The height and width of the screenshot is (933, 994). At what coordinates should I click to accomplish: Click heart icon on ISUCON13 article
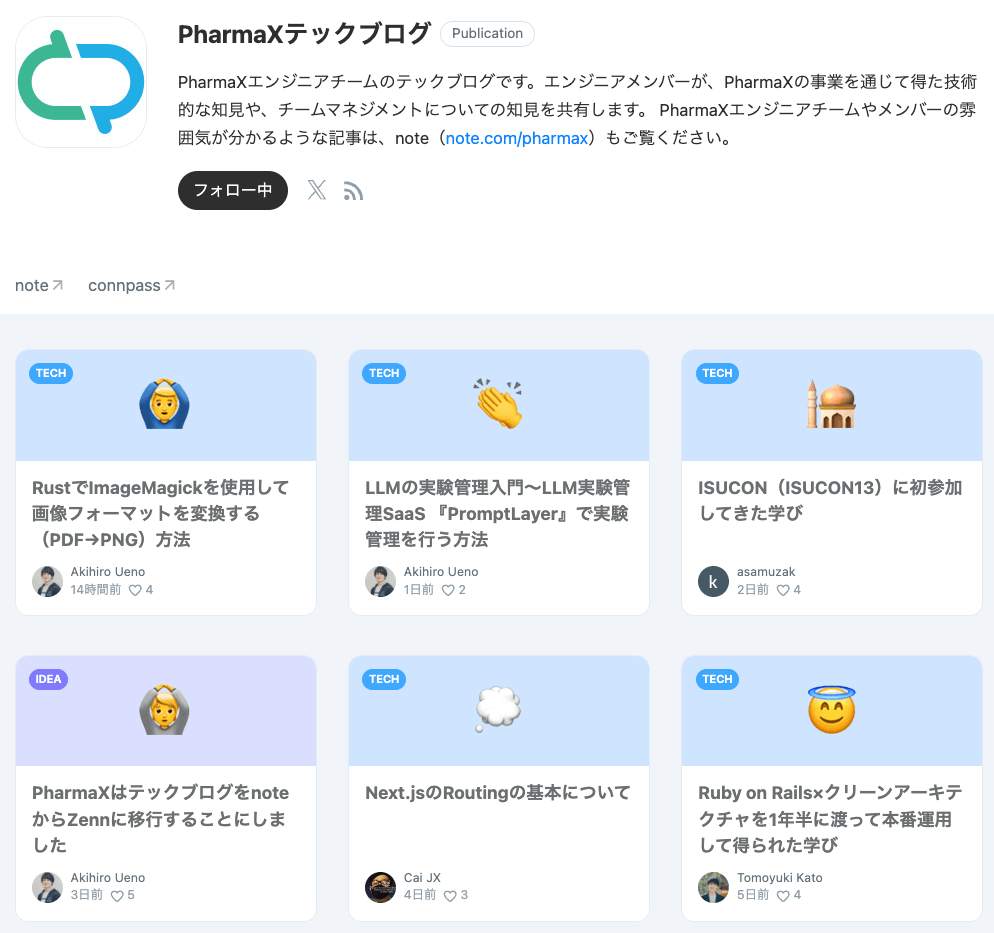pos(783,590)
